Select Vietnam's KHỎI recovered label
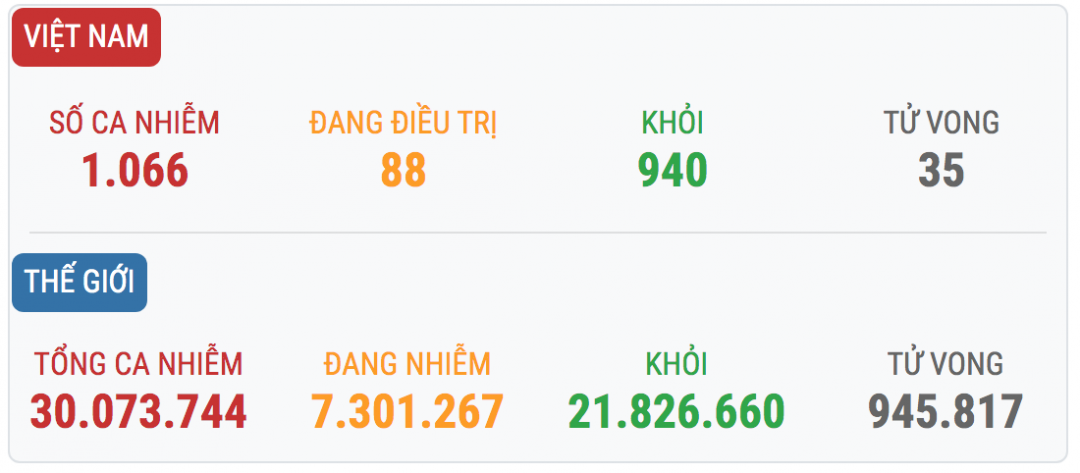1080x473 pixels. pyautogui.click(x=672, y=122)
